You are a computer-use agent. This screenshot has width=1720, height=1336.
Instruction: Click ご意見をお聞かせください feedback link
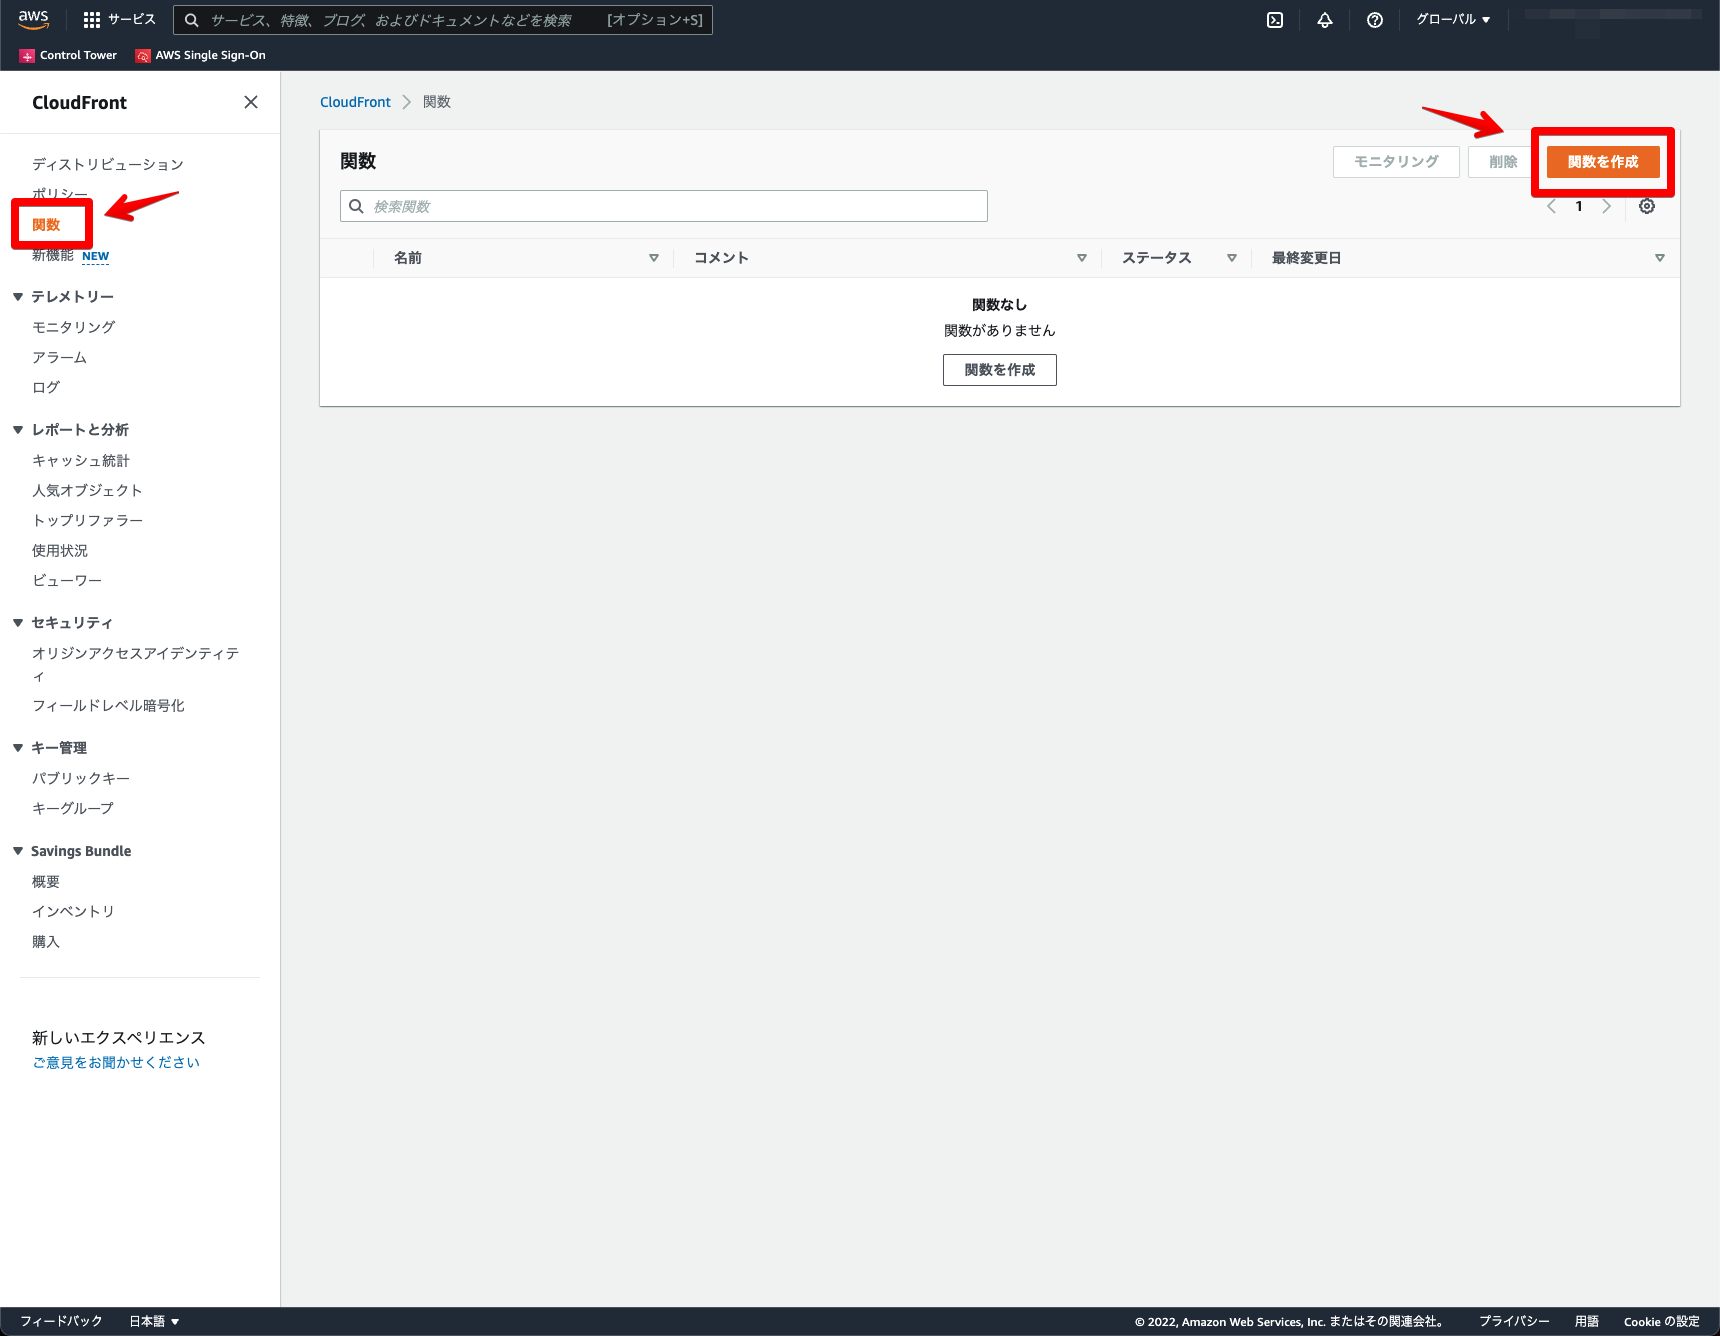click(116, 1062)
